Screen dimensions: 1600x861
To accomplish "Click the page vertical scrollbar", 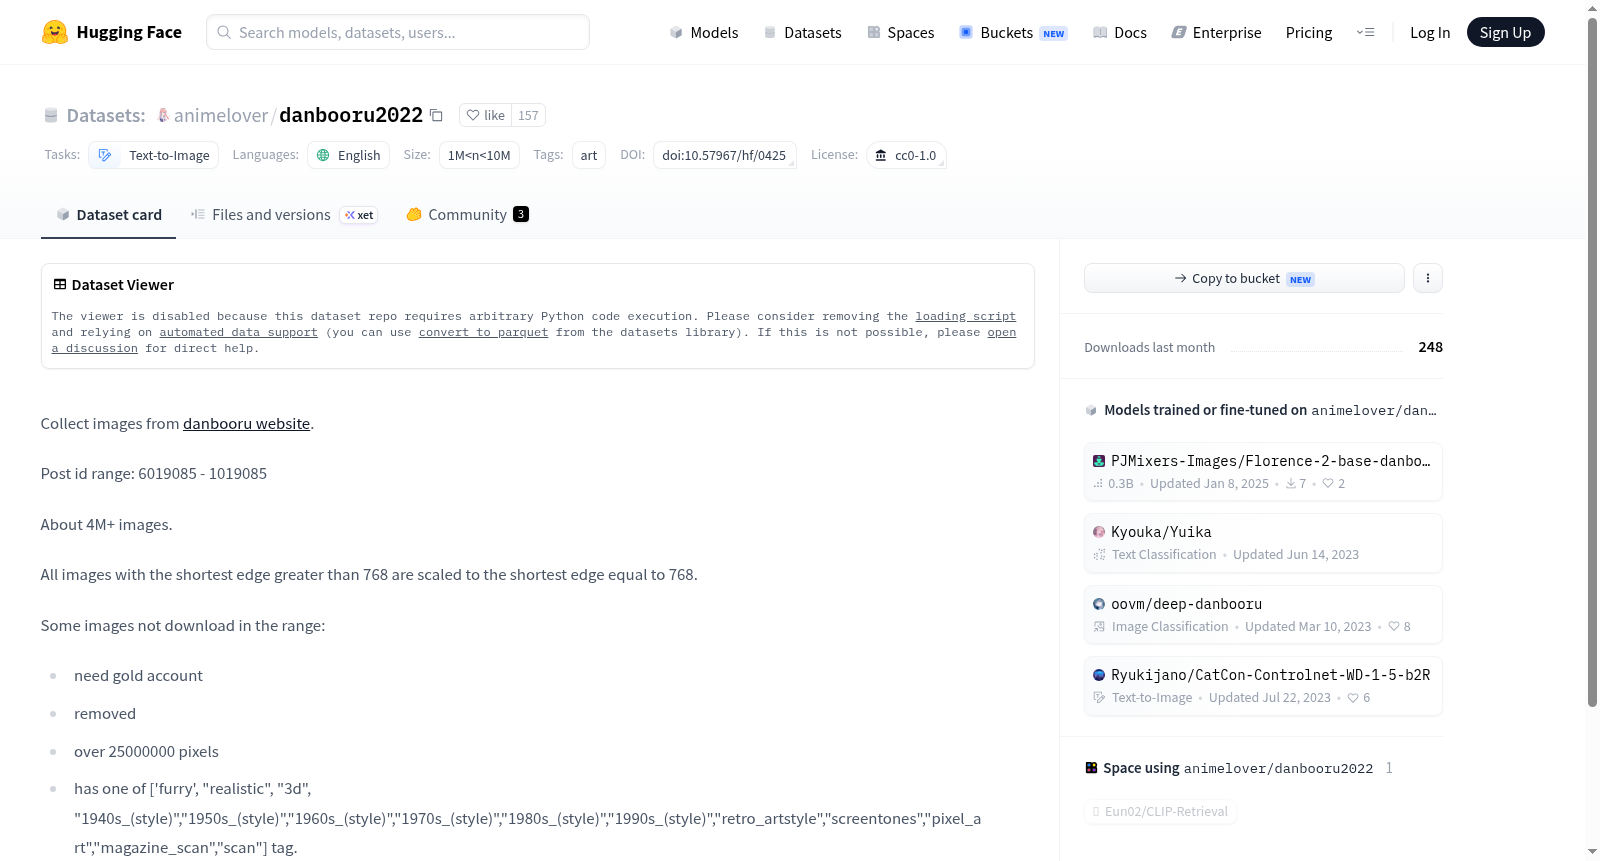I will [1592, 360].
